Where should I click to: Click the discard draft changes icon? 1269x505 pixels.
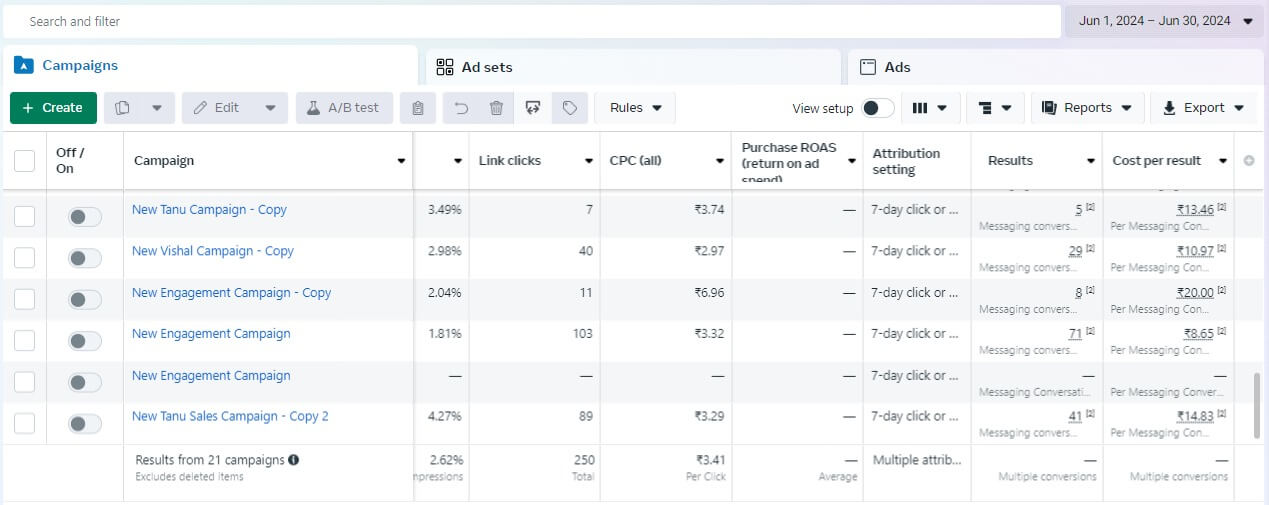532,108
